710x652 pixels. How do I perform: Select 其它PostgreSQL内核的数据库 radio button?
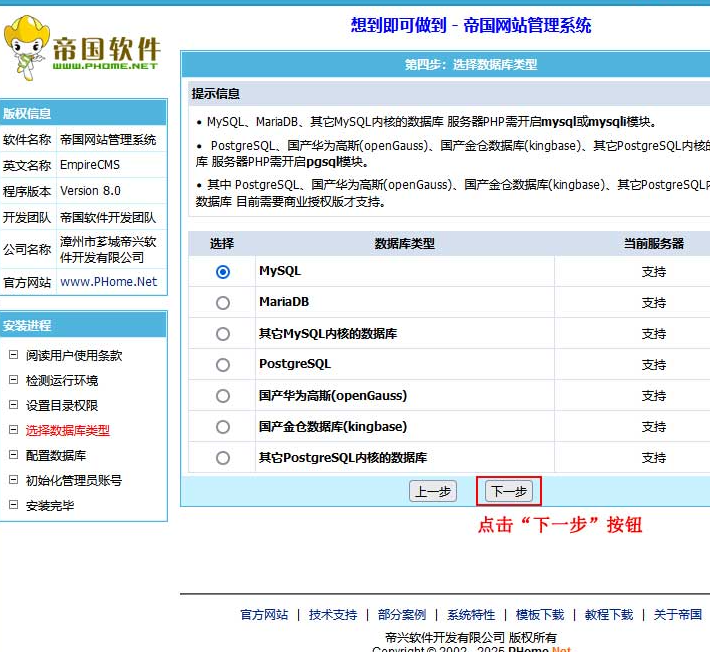click(223, 458)
